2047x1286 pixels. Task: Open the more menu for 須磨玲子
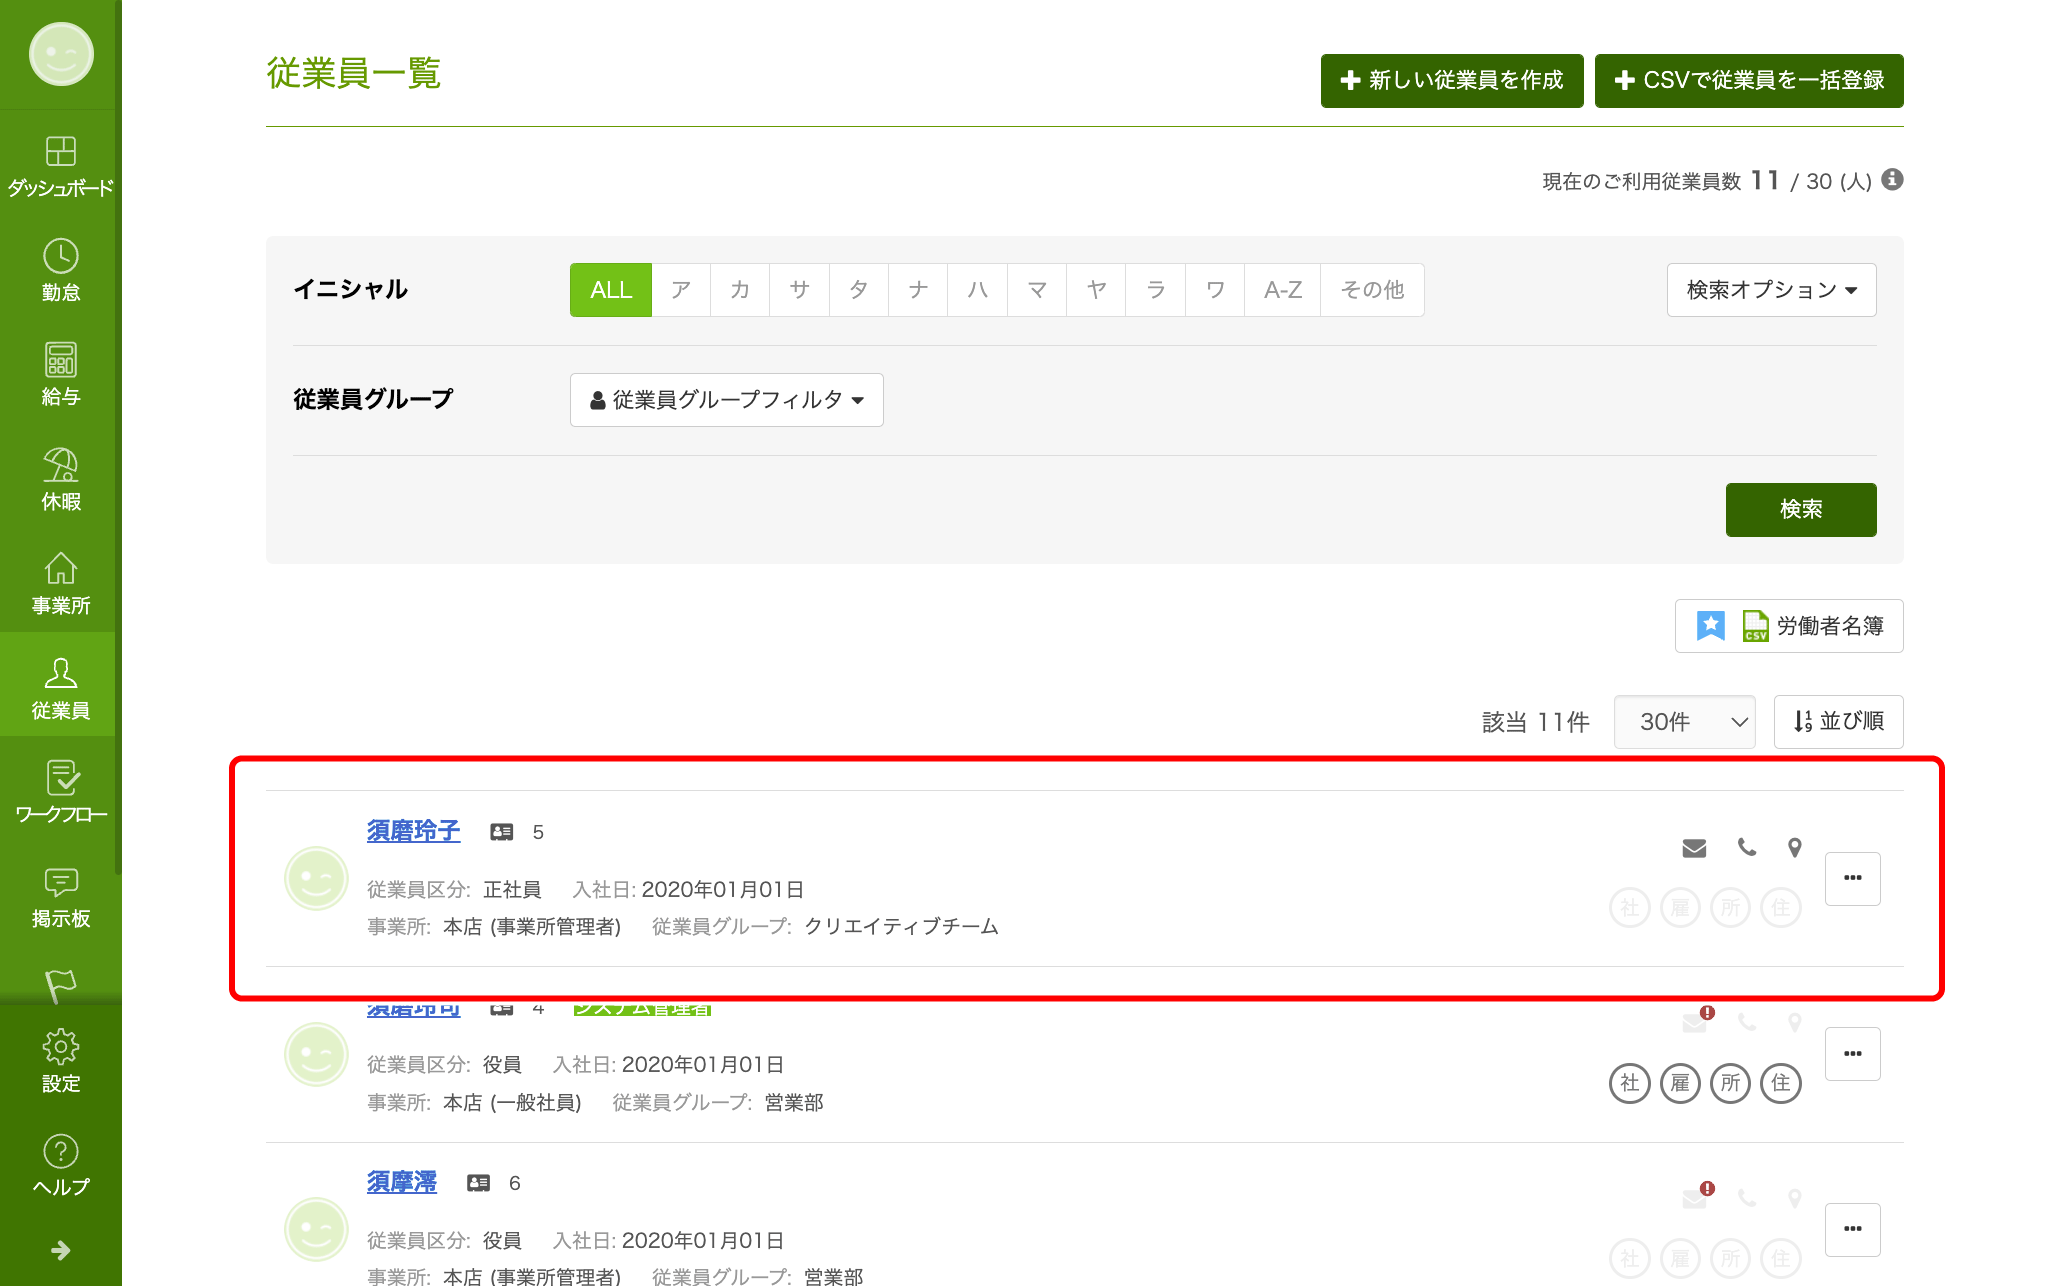[x=1853, y=879]
